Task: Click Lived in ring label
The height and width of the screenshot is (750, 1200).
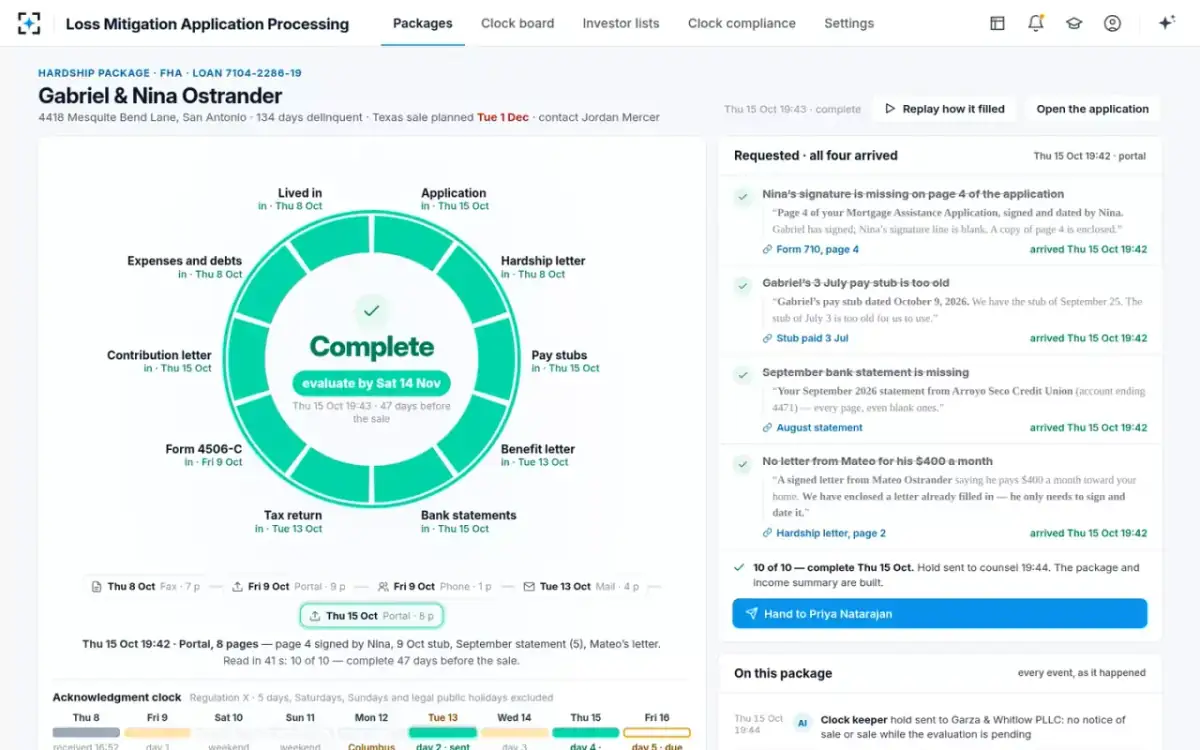Action: coord(291,199)
